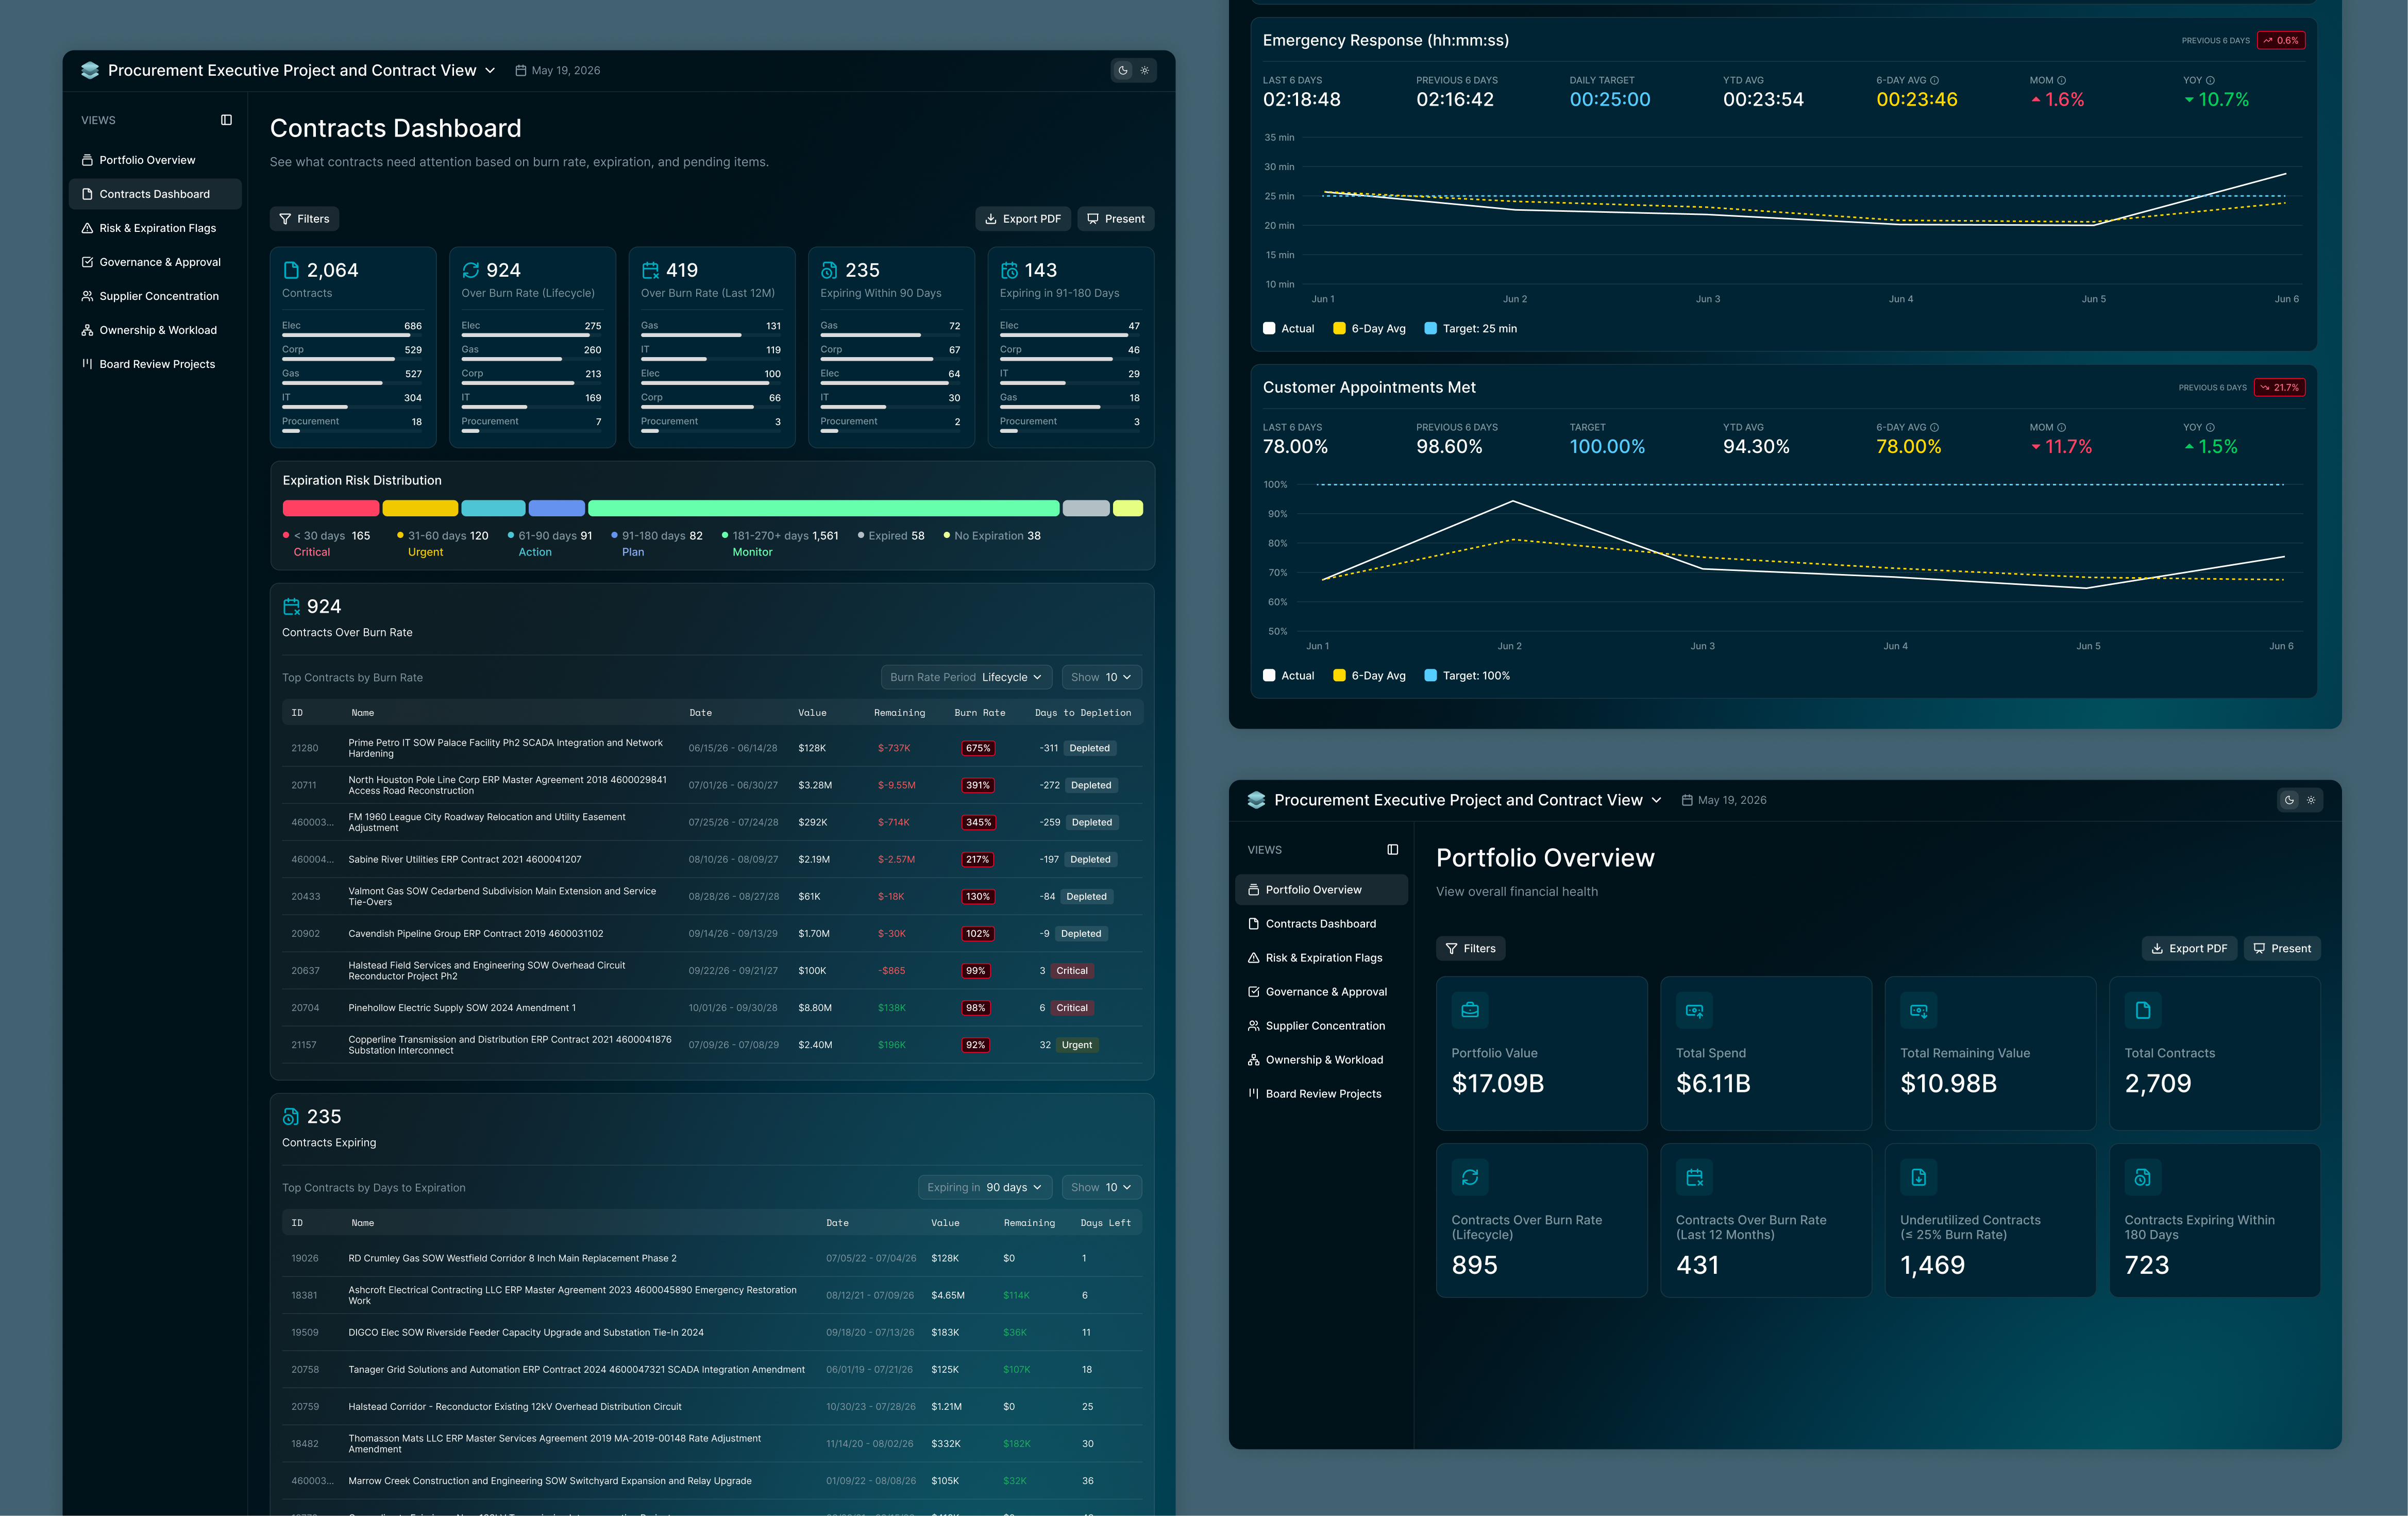
Task: Click the YOY info icon in Customer Appointments Met
Action: coord(2210,428)
